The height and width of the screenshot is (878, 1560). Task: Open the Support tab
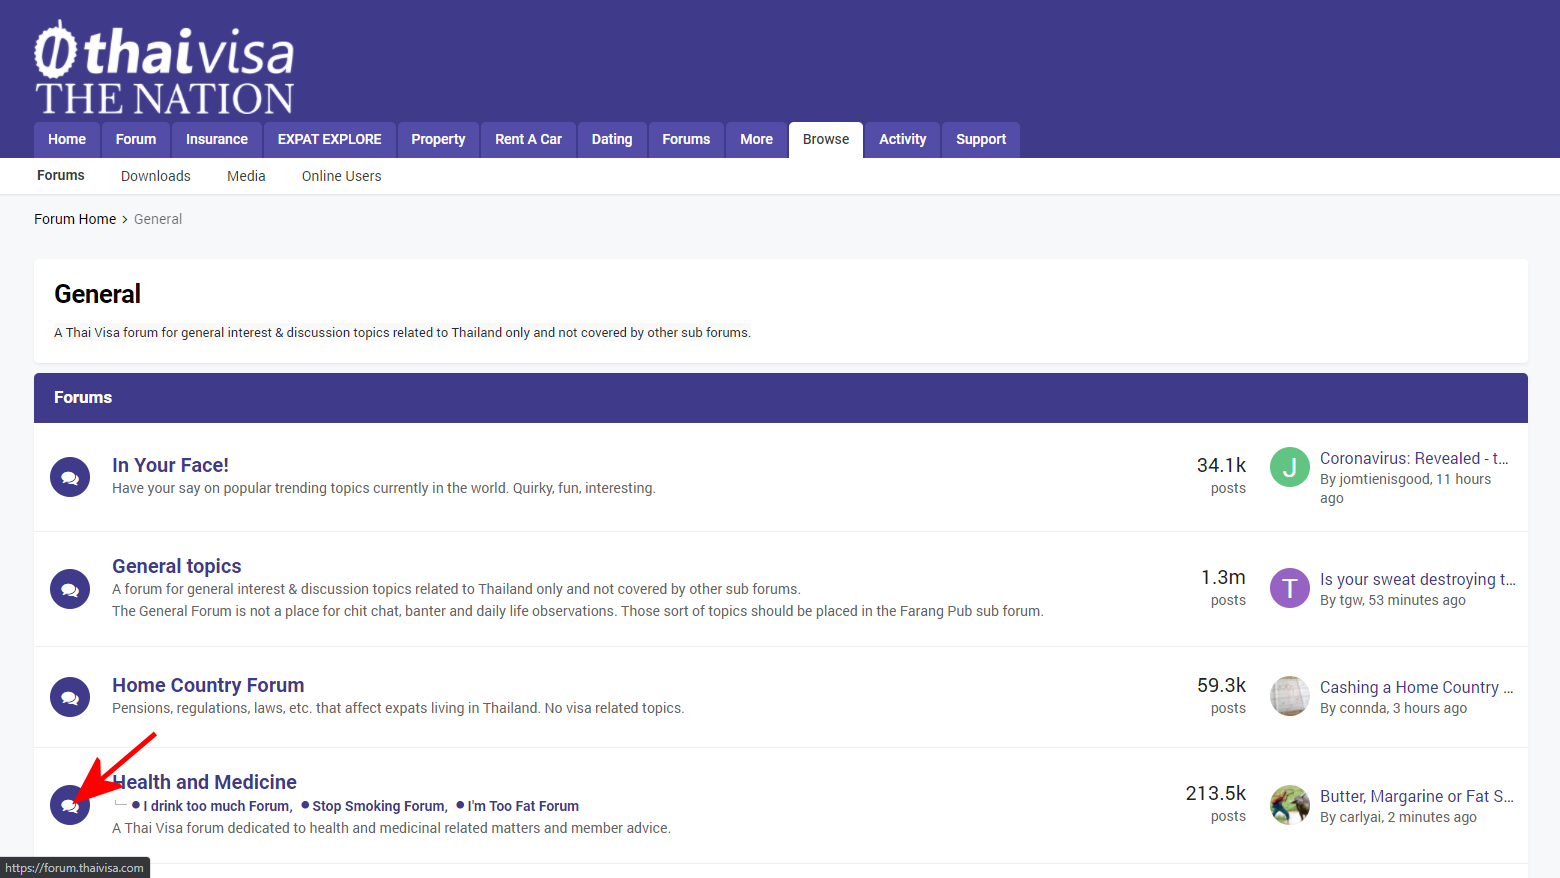(x=981, y=140)
